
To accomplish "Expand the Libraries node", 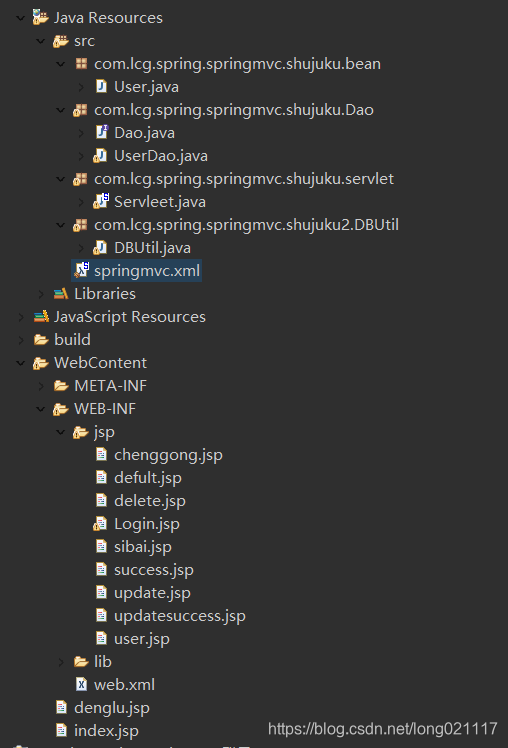I will (41, 294).
